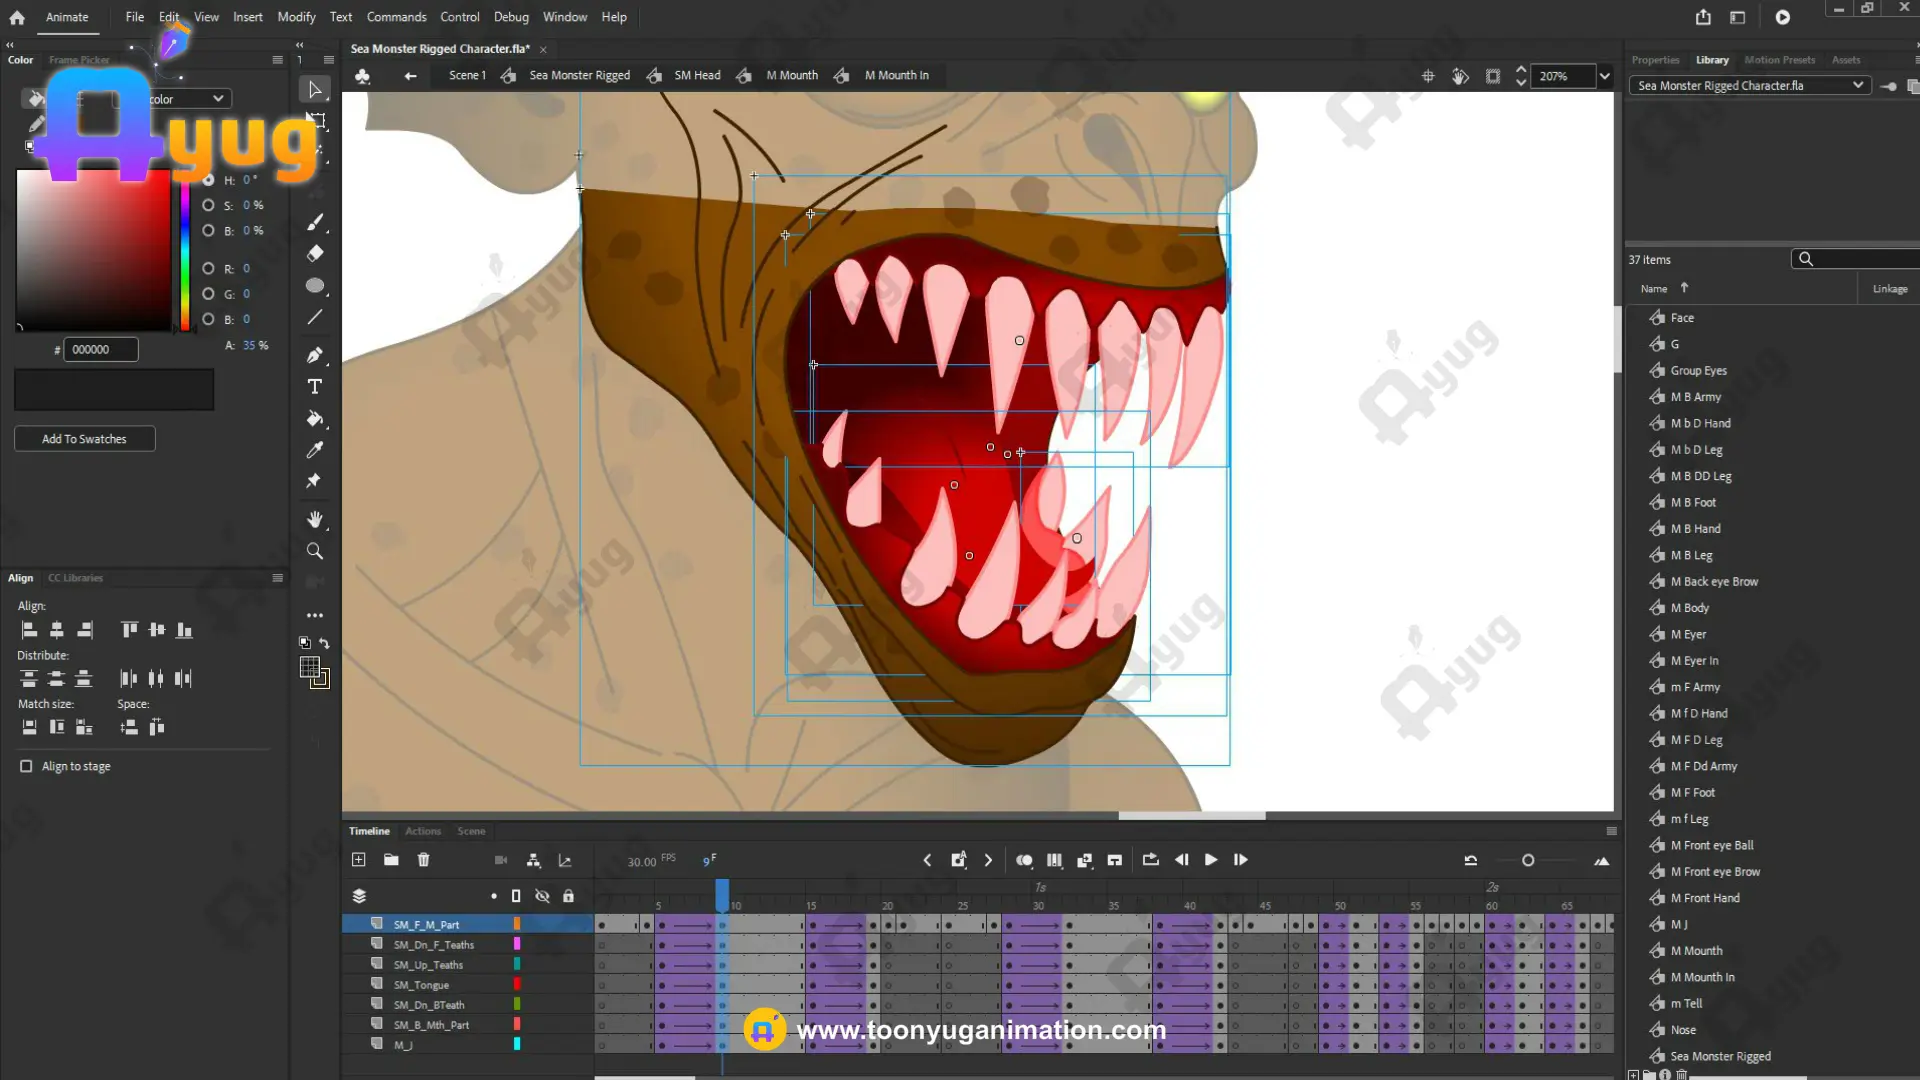Open the Modify menu
This screenshot has height=1080, width=1920.
pos(296,17)
